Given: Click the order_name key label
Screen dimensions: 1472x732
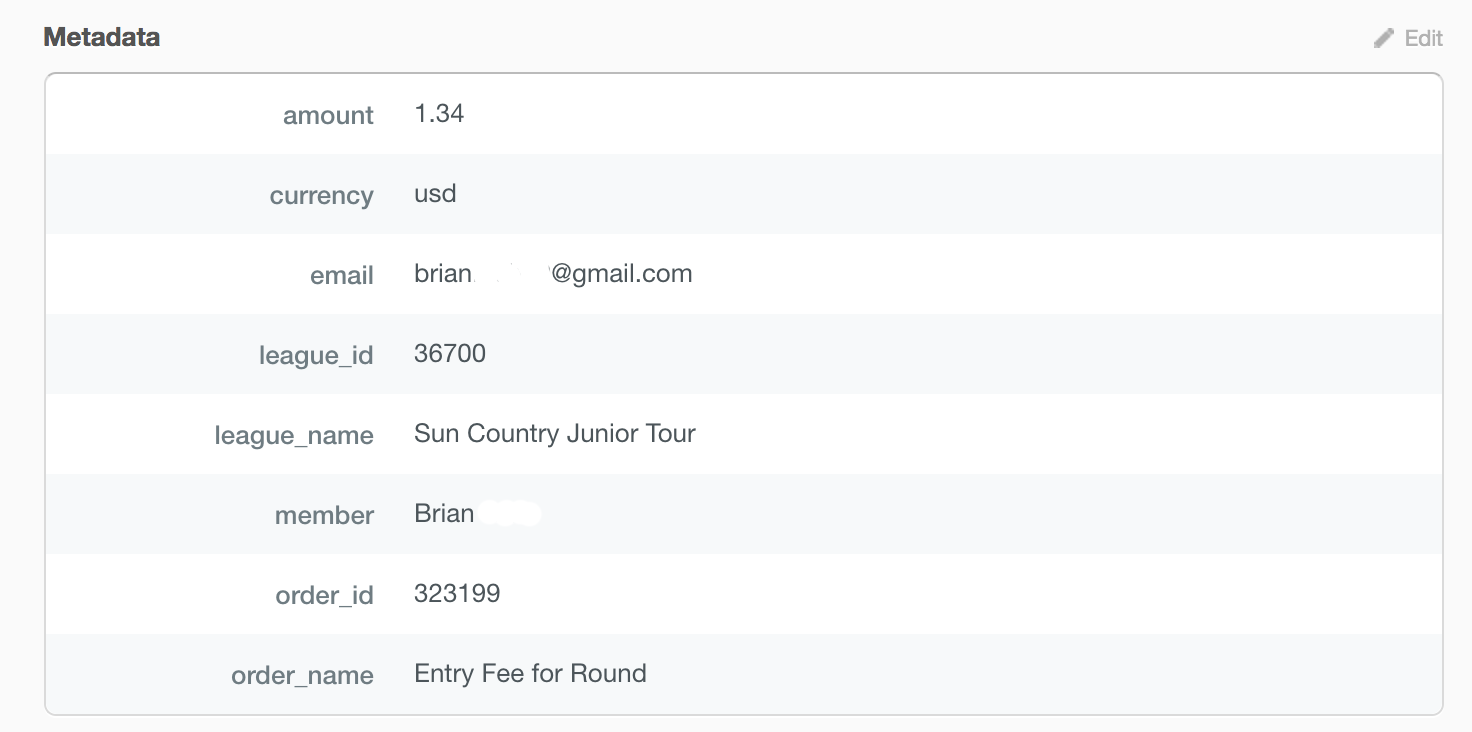Looking at the screenshot, I should click(x=302, y=676).
